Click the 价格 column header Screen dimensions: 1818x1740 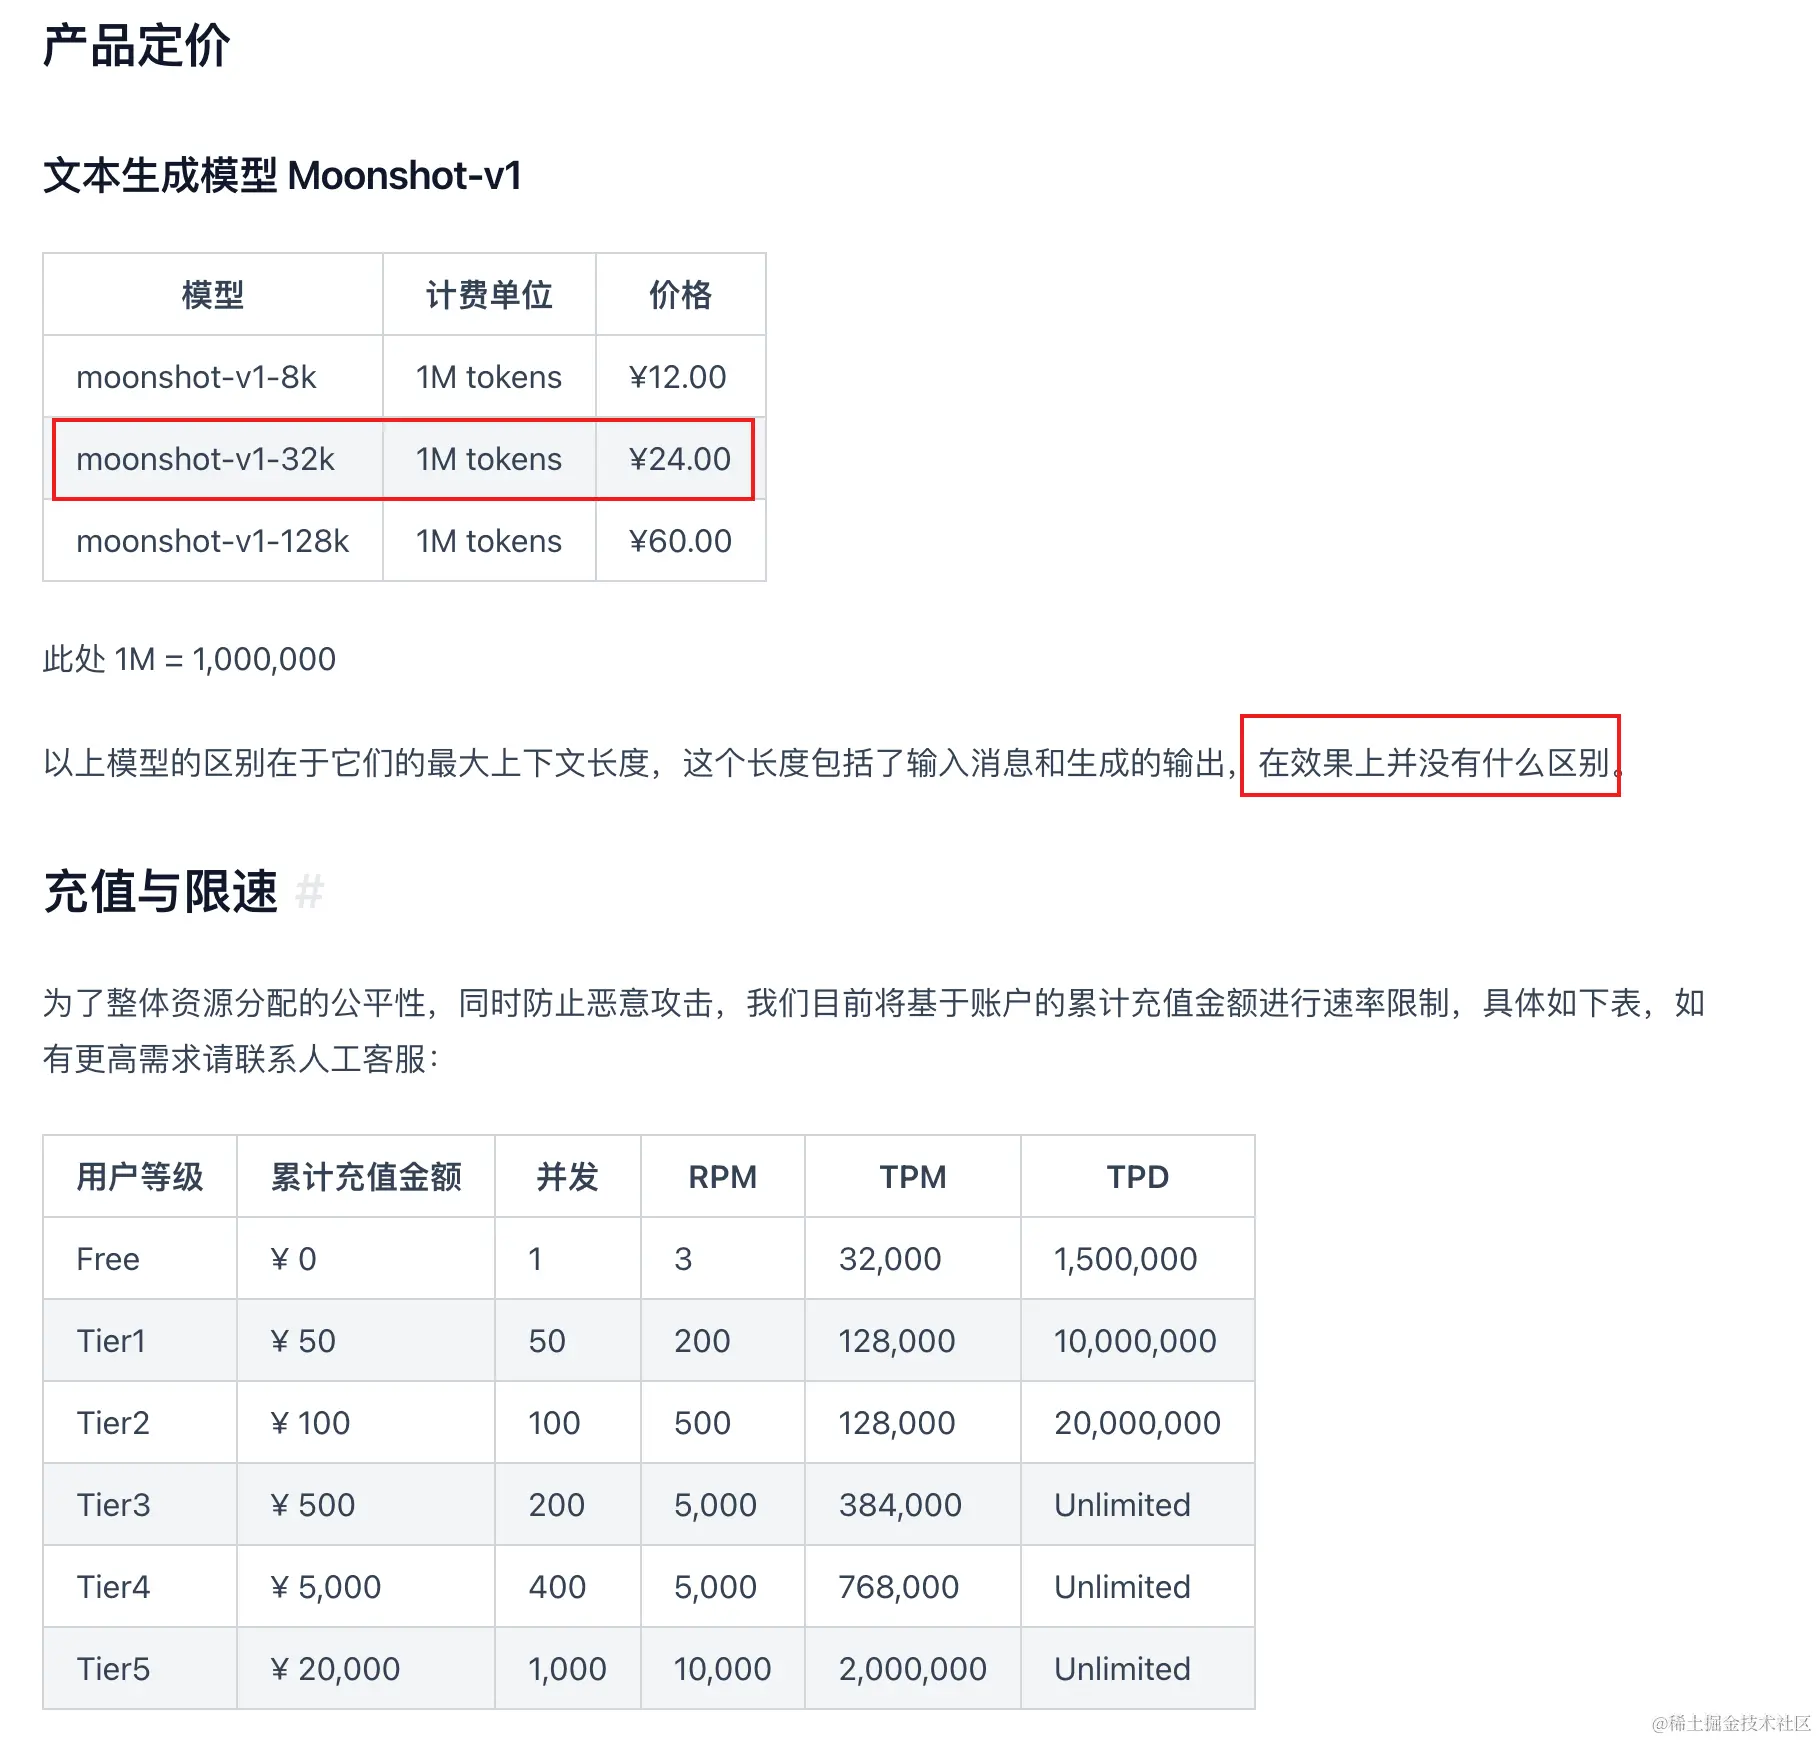point(680,295)
